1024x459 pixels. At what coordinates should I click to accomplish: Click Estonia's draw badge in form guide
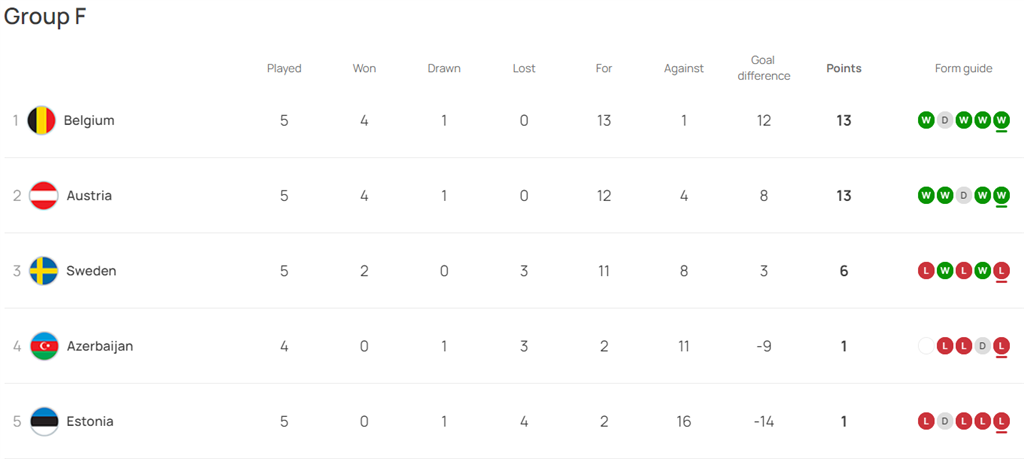[x=944, y=421]
